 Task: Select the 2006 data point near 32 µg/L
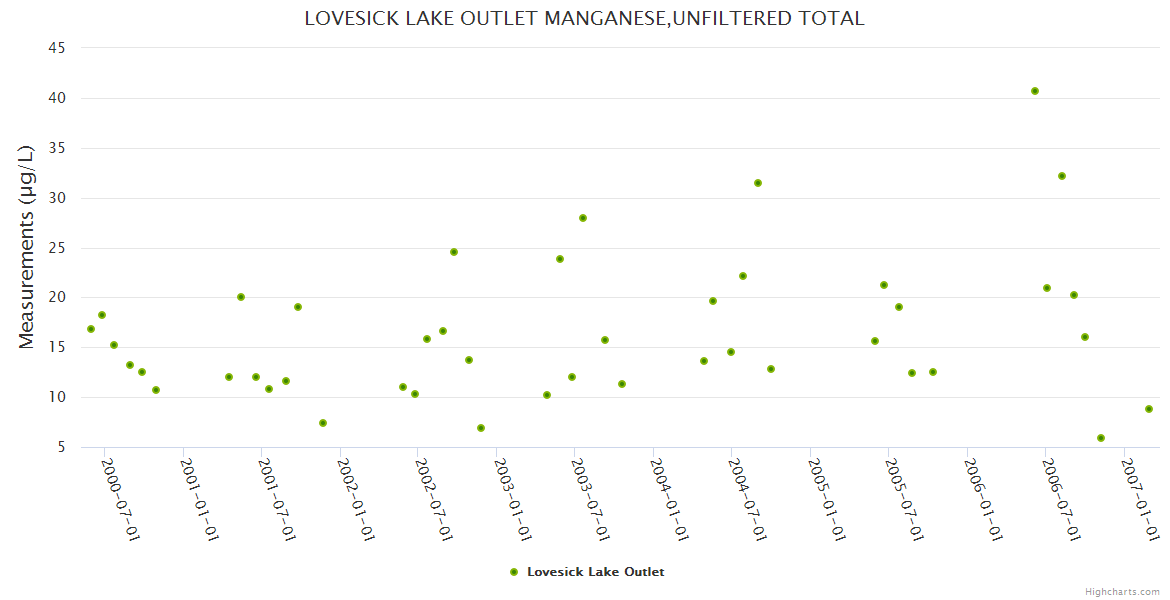pos(1062,176)
